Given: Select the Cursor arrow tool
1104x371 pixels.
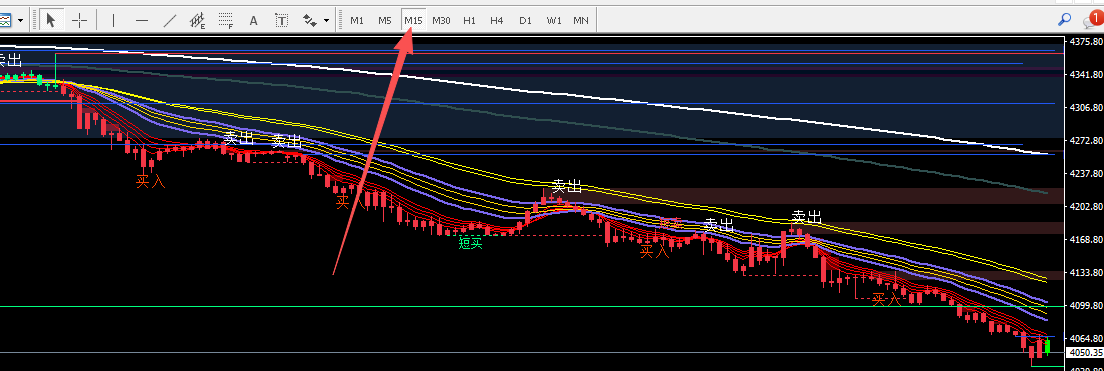Looking at the screenshot, I should [51, 20].
